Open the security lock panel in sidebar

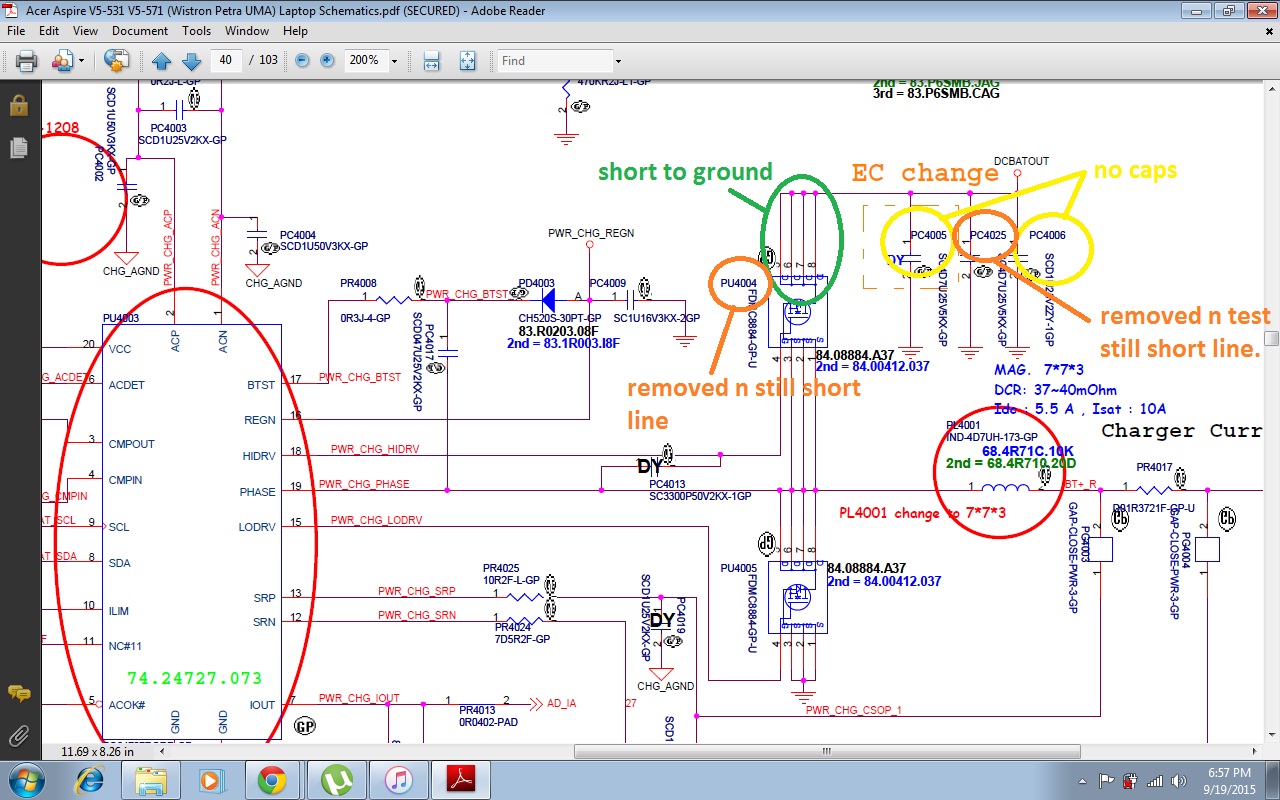coord(18,105)
